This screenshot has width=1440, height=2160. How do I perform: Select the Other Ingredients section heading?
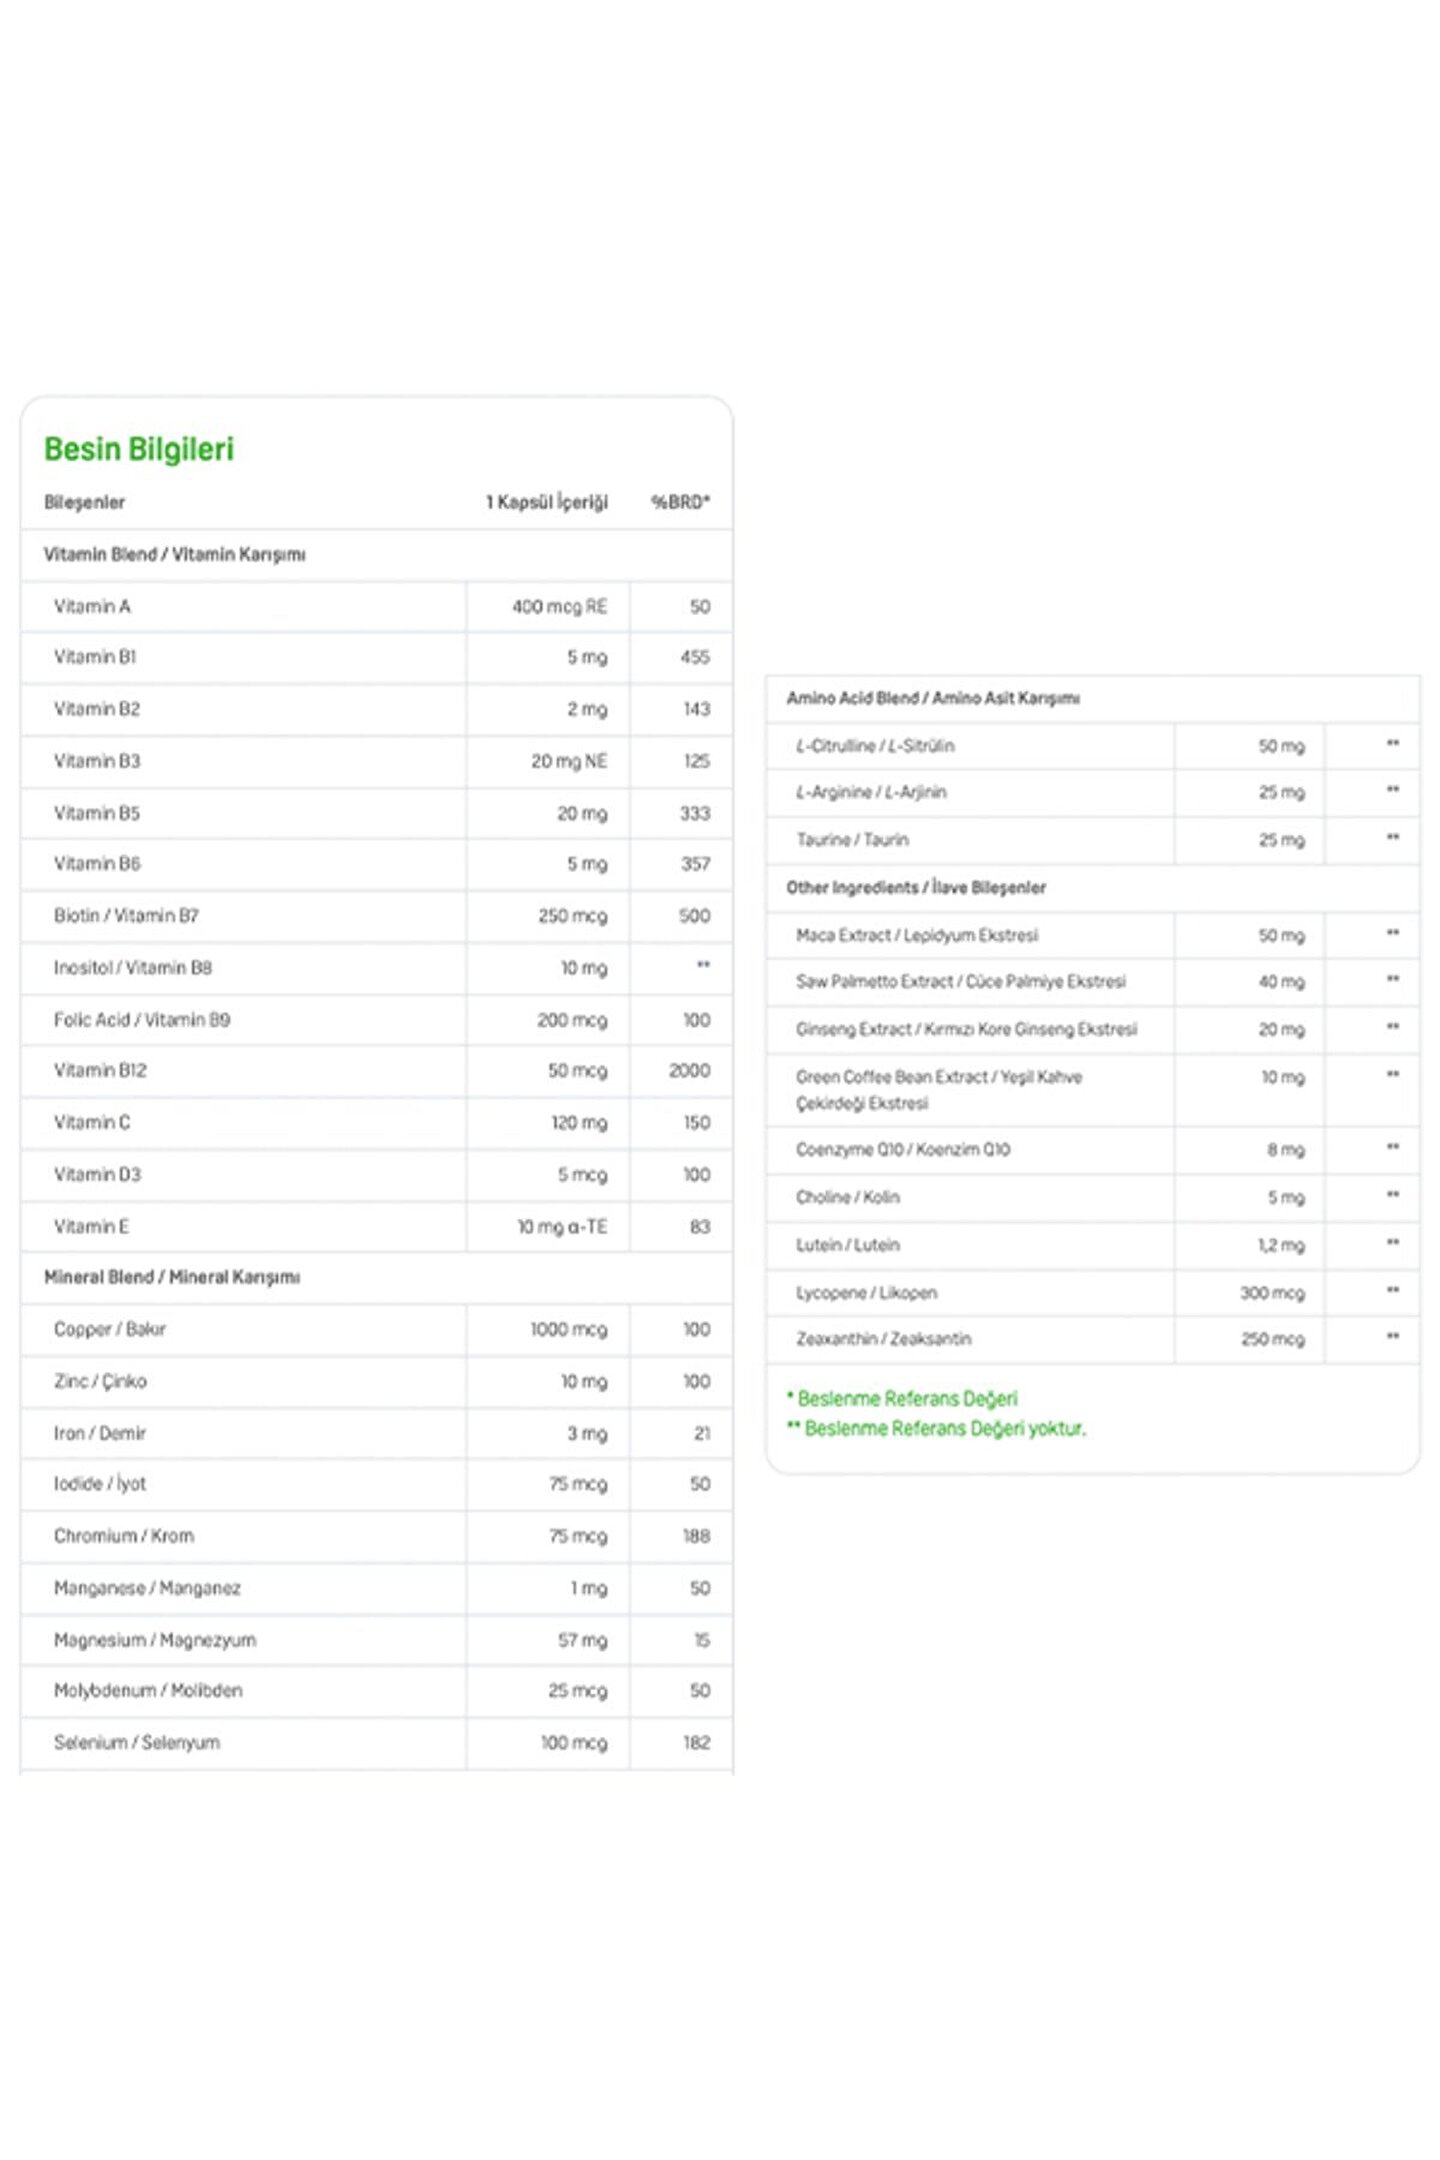(x=915, y=888)
